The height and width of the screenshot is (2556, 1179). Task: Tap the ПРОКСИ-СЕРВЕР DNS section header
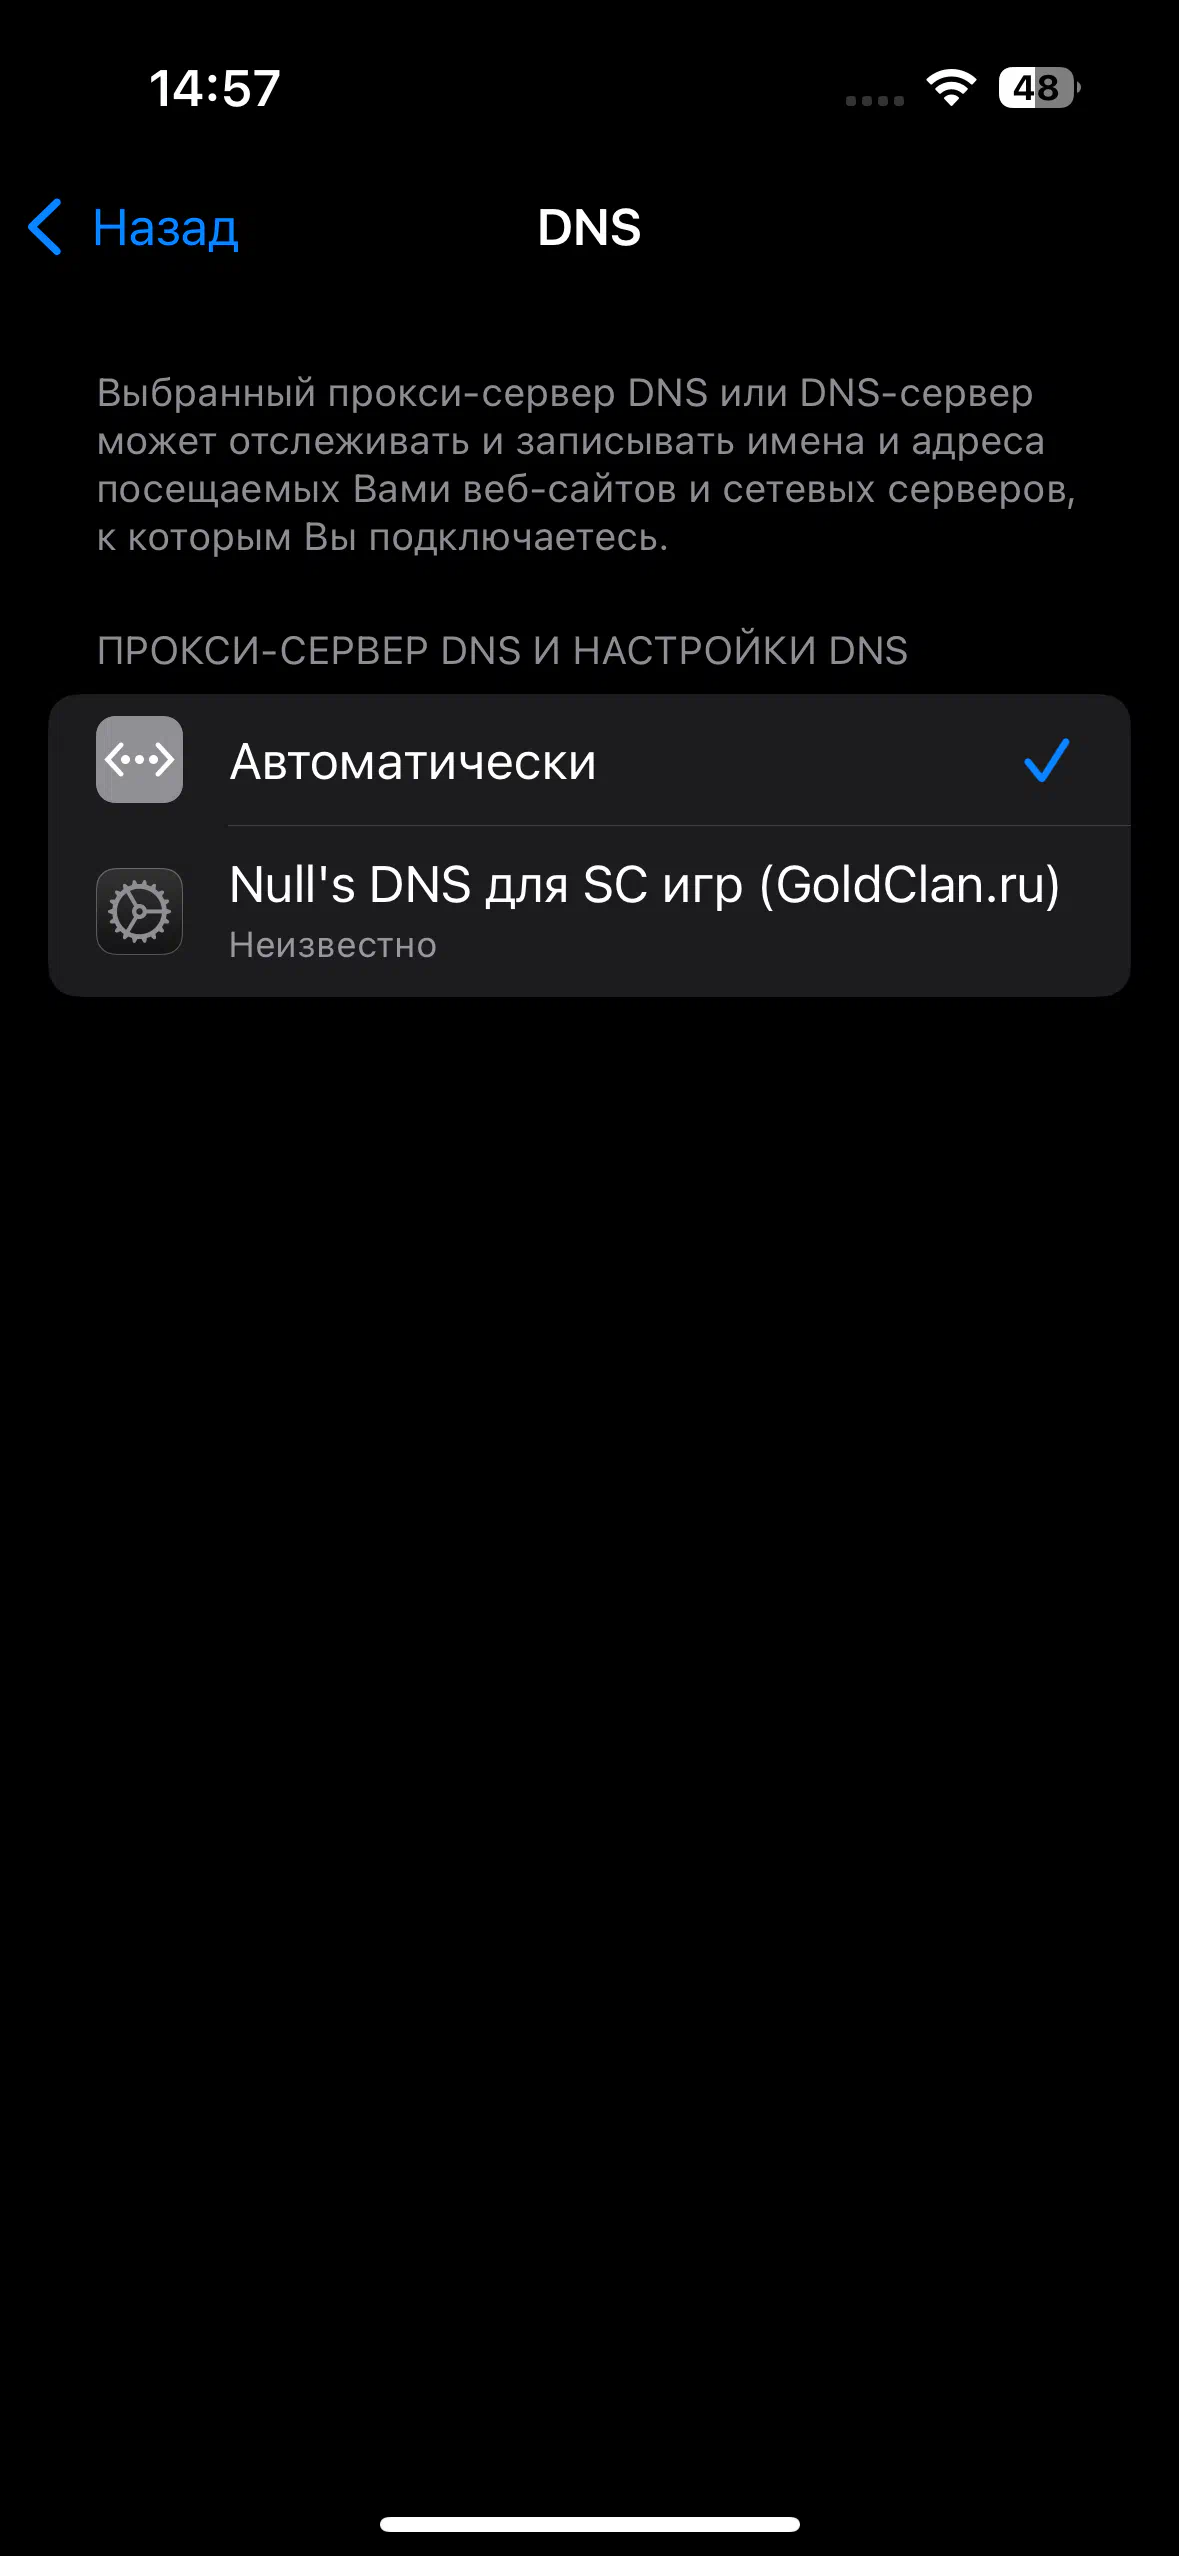pyautogui.click(x=502, y=651)
